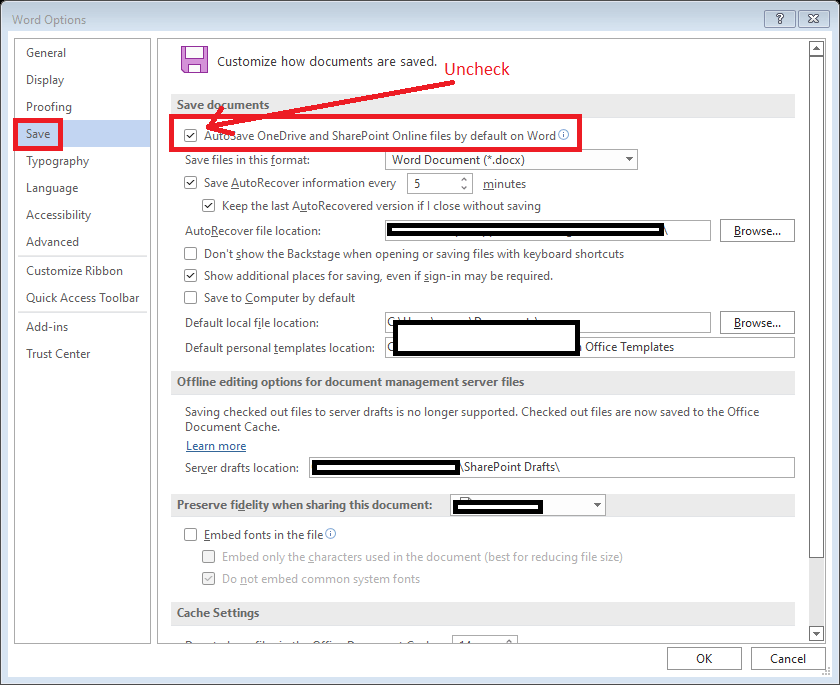Click Do not embed common system fonts checkbox
Screen dimensions: 840x685
[208, 578]
